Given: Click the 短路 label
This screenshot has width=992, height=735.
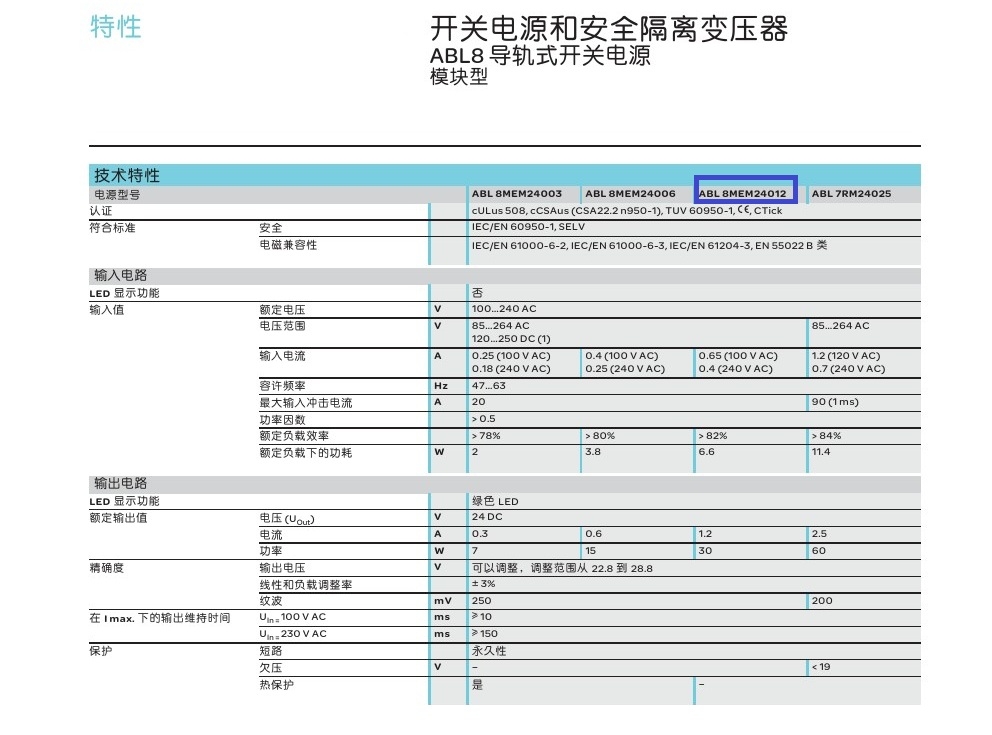Looking at the screenshot, I should [271, 651].
